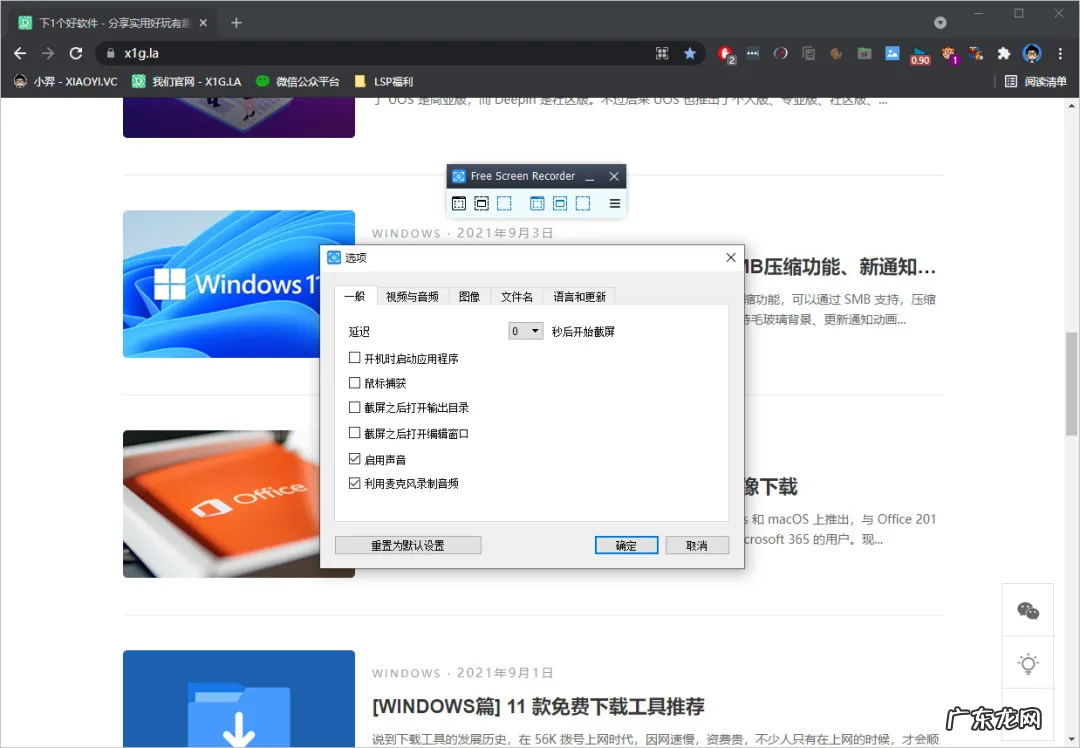The image size is (1080, 748).
Task: Uncheck recording audio with microphone
Action: tap(355, 482)
